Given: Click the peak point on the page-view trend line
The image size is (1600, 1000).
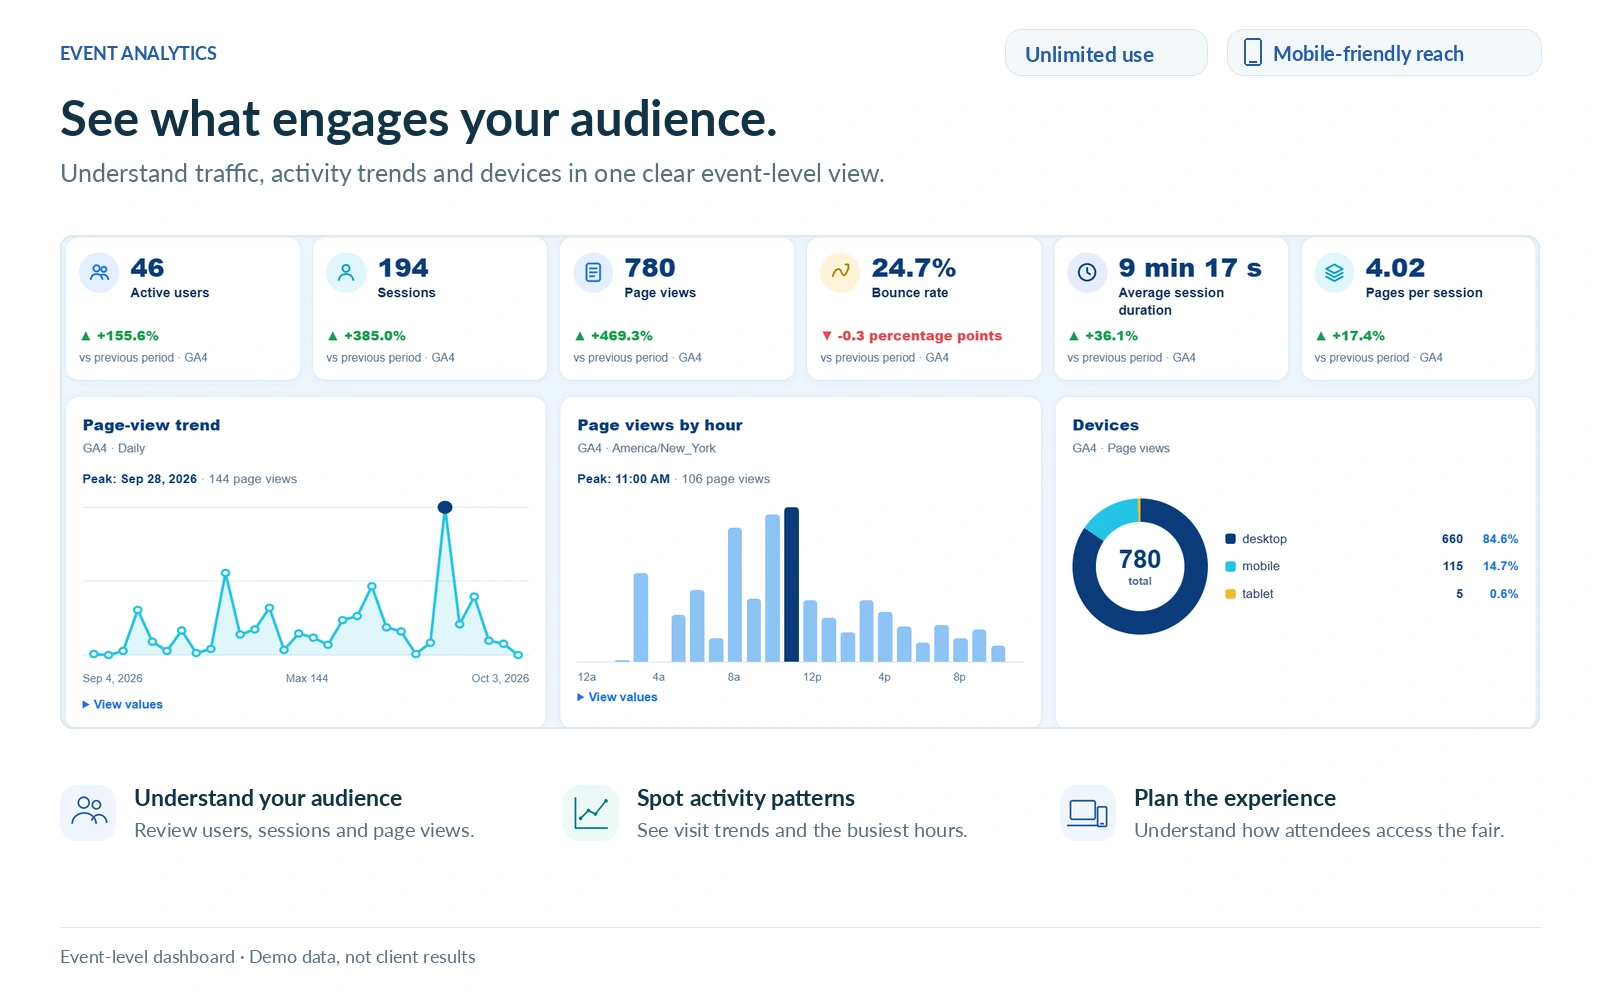Looking at the screenshot, I should click(445, 507).
